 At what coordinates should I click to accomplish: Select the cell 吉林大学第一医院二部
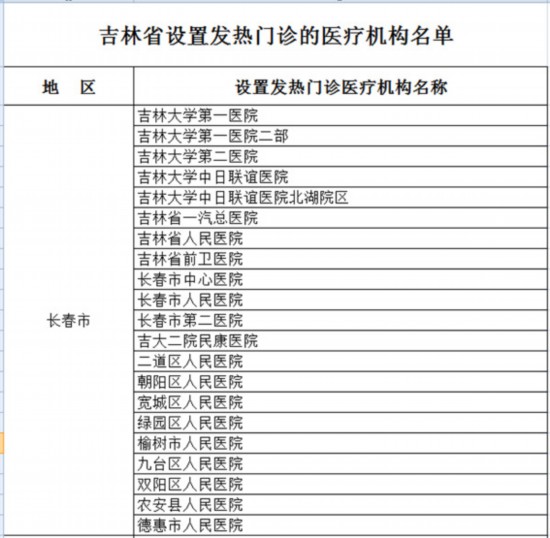341,136
